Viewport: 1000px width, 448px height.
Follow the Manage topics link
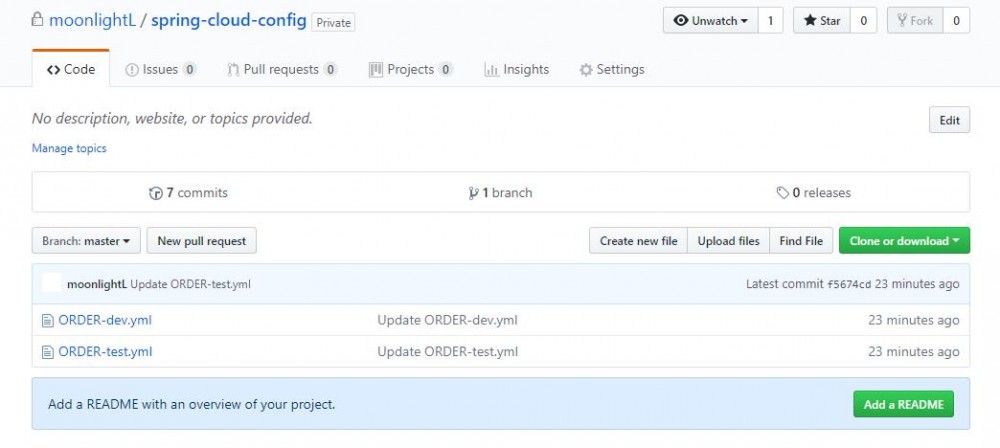coord(69,148)
